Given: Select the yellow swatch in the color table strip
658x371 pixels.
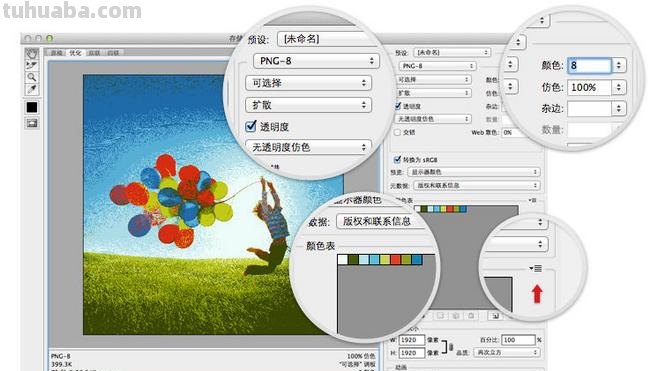Looking at the screenshot, I should point(444,209).
